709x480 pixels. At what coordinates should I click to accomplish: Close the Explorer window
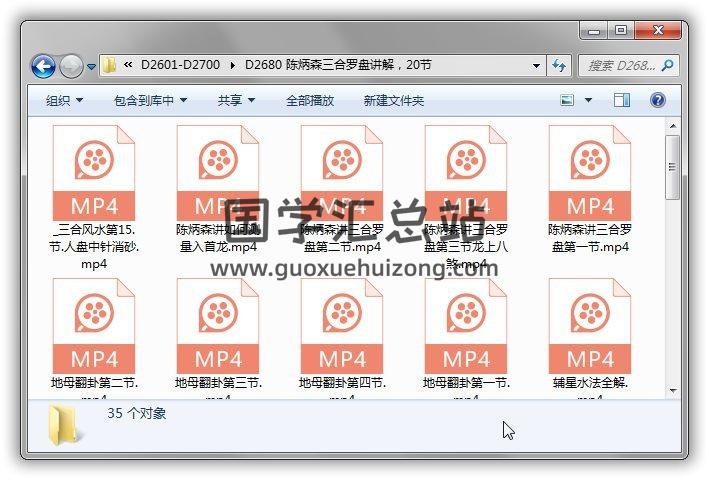[657, 31]
